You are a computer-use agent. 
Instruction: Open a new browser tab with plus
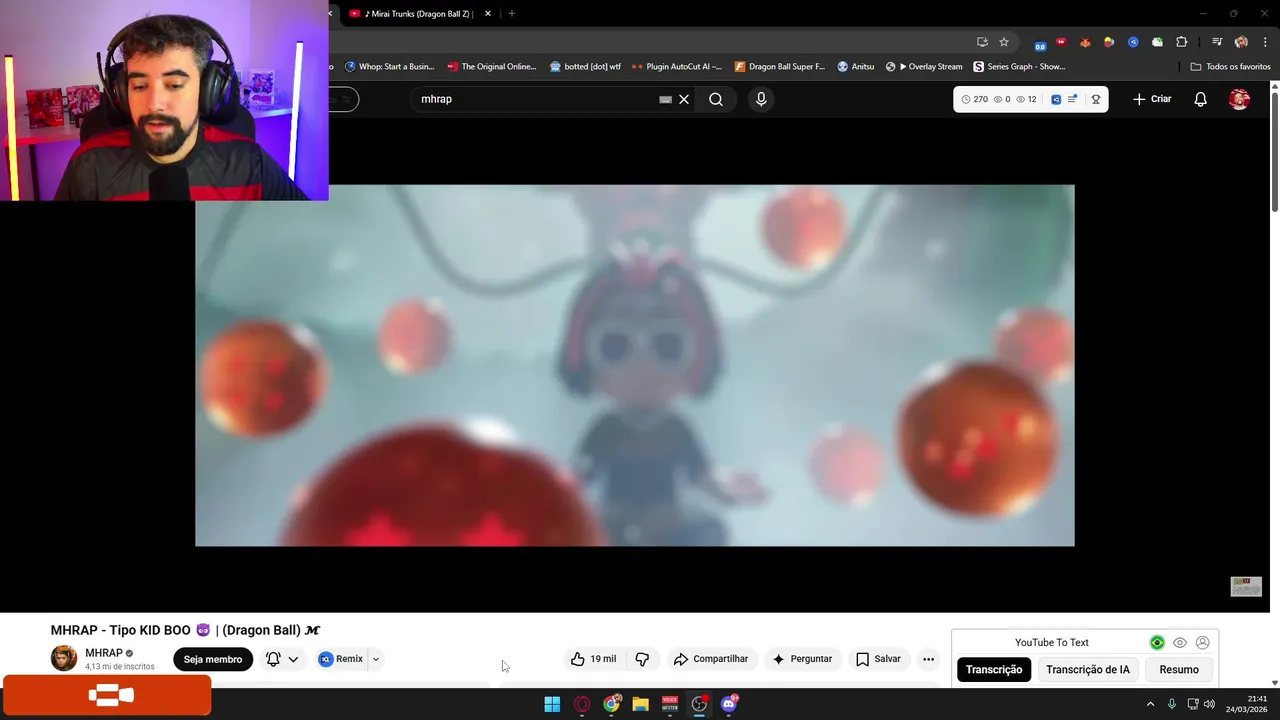[512, 14]
